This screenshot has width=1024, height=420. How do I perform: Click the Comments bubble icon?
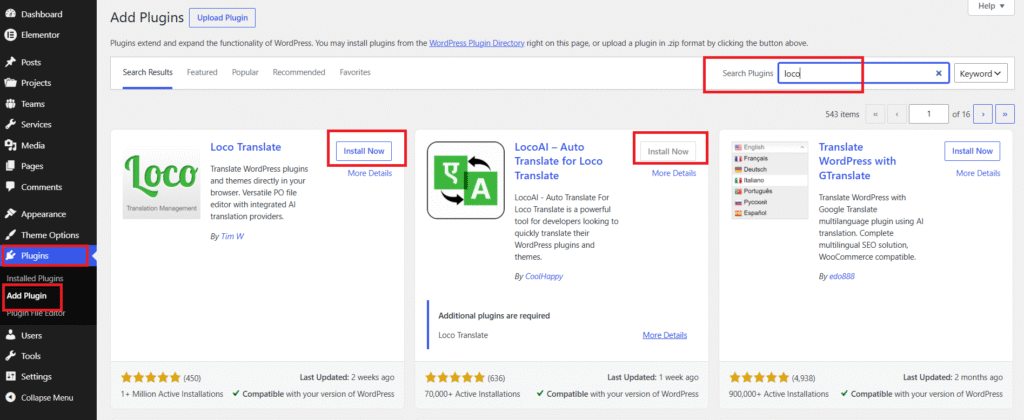(x=10, y=187)
